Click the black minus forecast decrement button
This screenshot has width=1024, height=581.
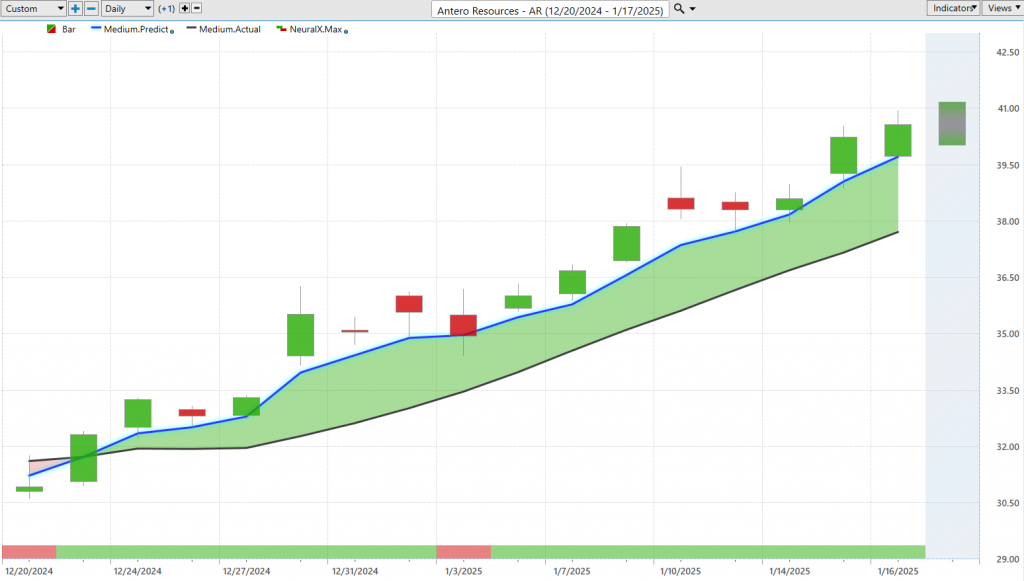point(196,8)
